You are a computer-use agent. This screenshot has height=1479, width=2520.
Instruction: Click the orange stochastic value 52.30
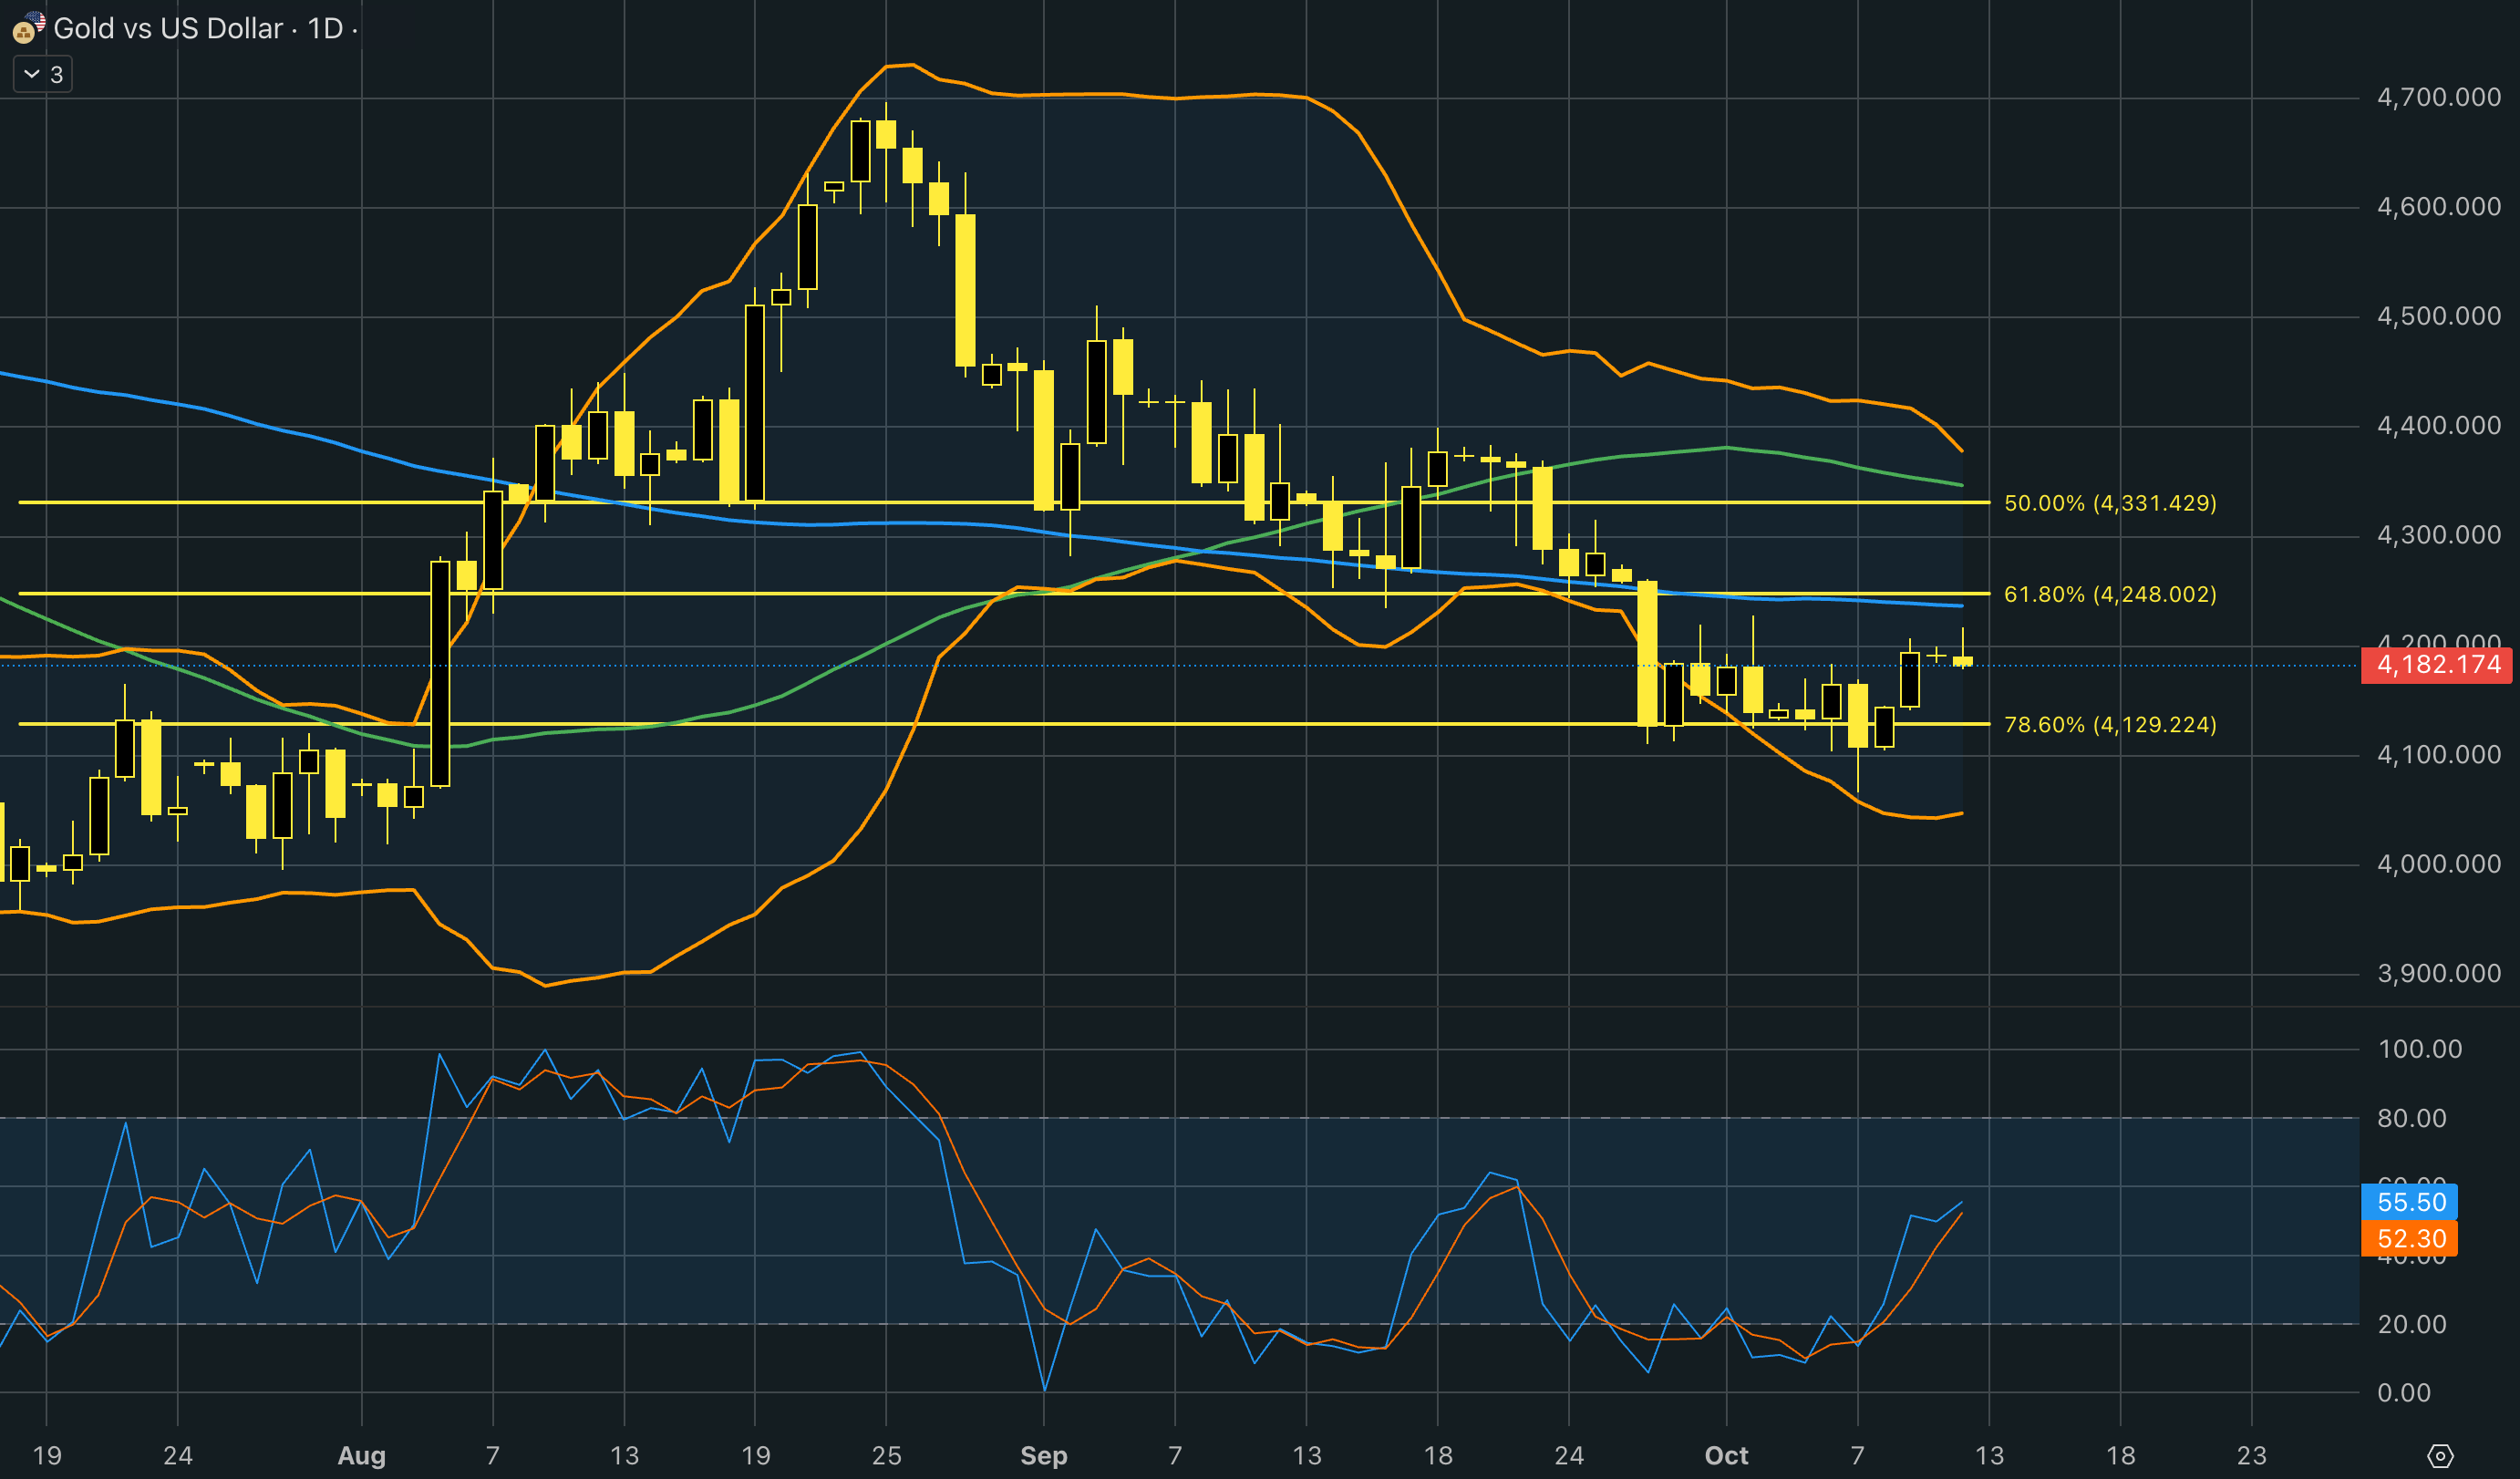(2410, 1238)
